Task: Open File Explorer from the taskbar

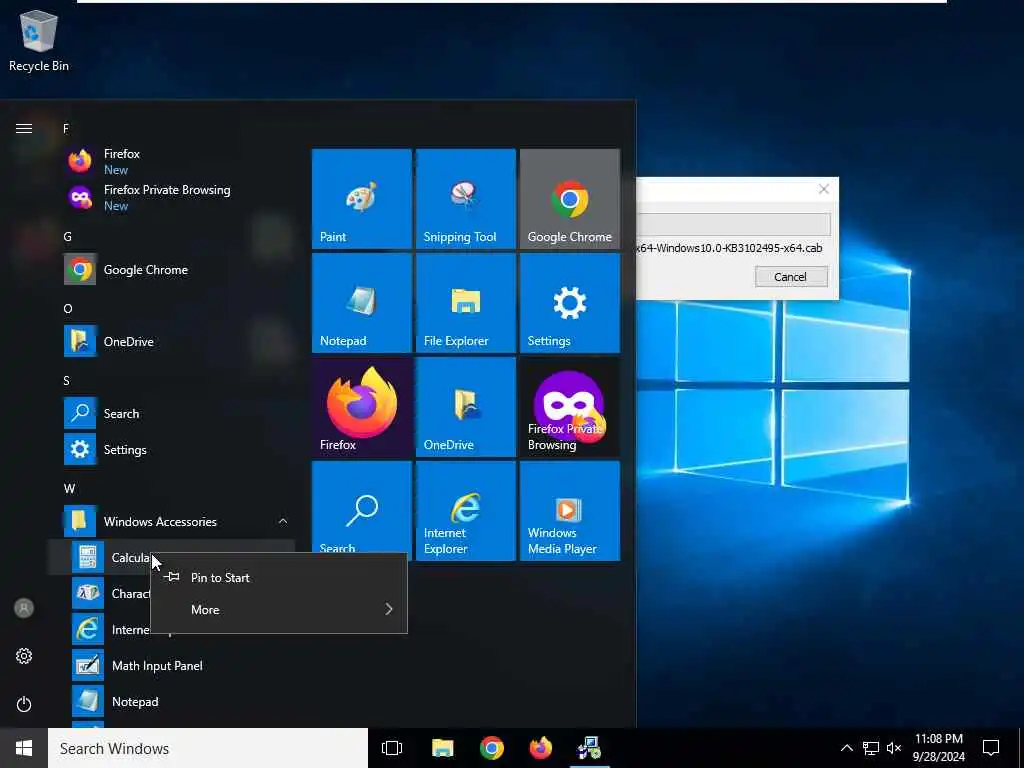Action: tap(443, 748)
